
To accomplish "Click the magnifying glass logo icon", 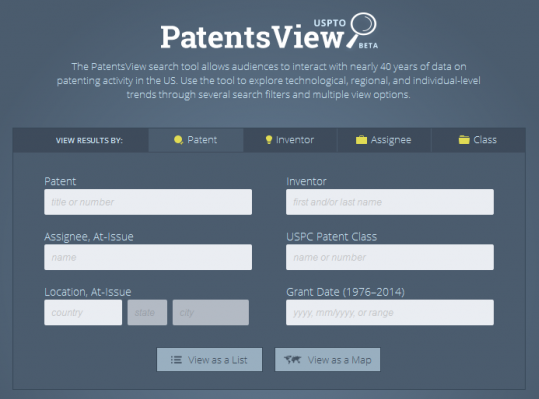I will tap(362, 30).
